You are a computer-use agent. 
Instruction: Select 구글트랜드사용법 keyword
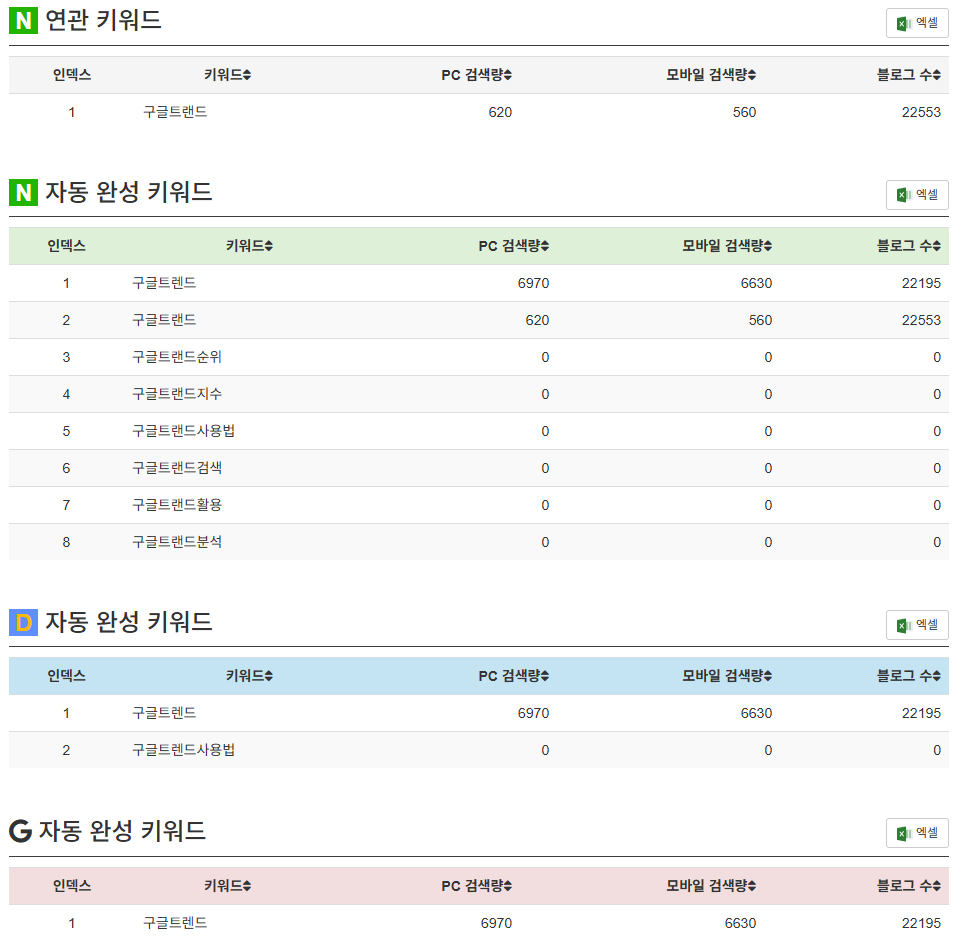point(184,431)
